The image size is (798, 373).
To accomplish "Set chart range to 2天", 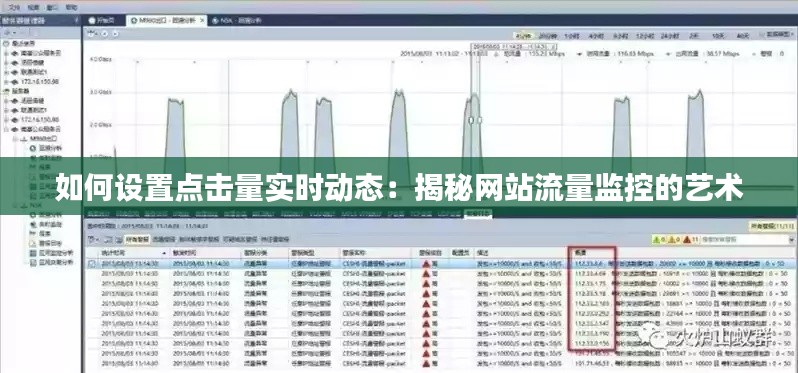I will coord(694,36).
